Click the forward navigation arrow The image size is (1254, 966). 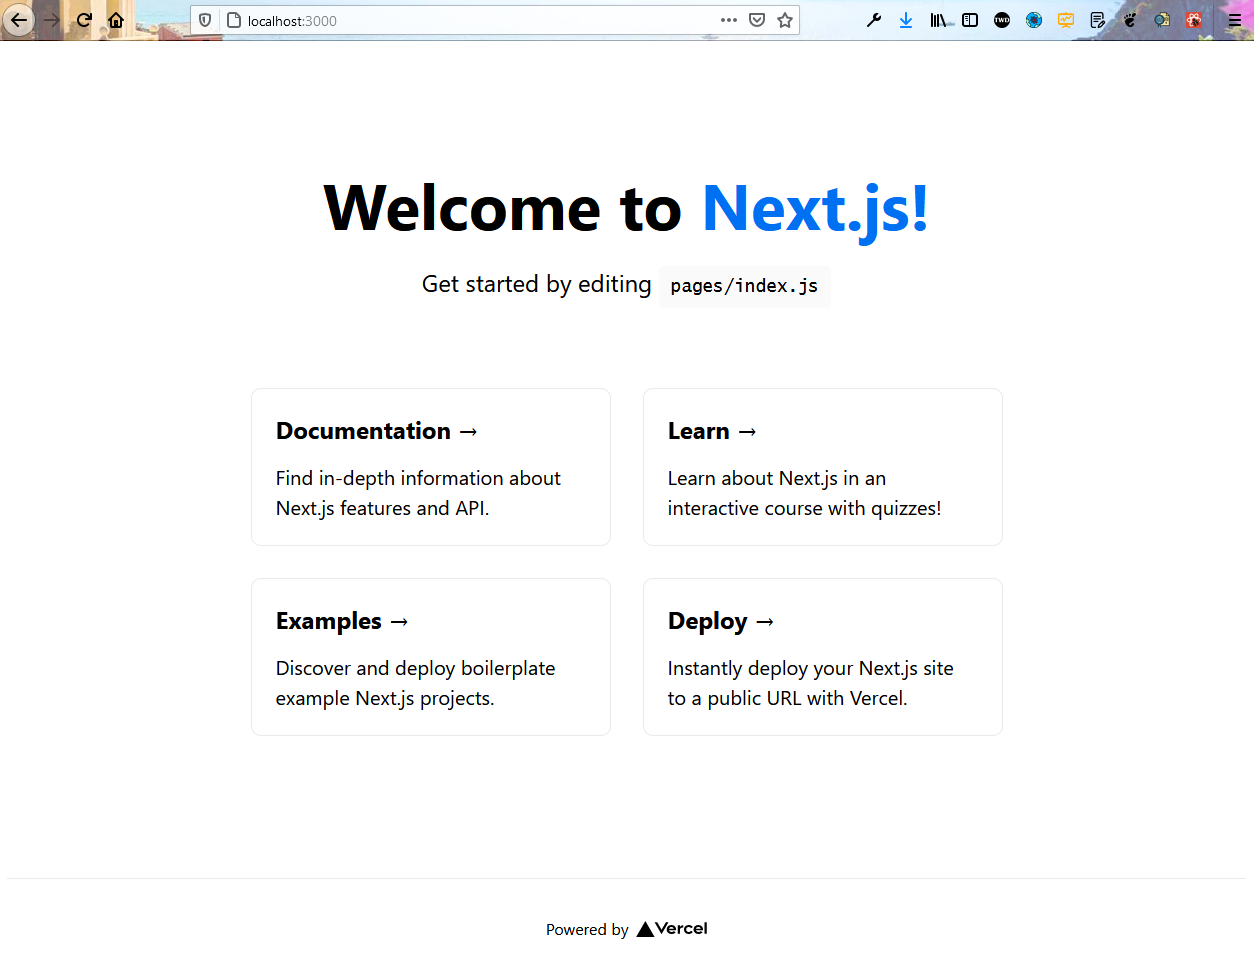52,20
